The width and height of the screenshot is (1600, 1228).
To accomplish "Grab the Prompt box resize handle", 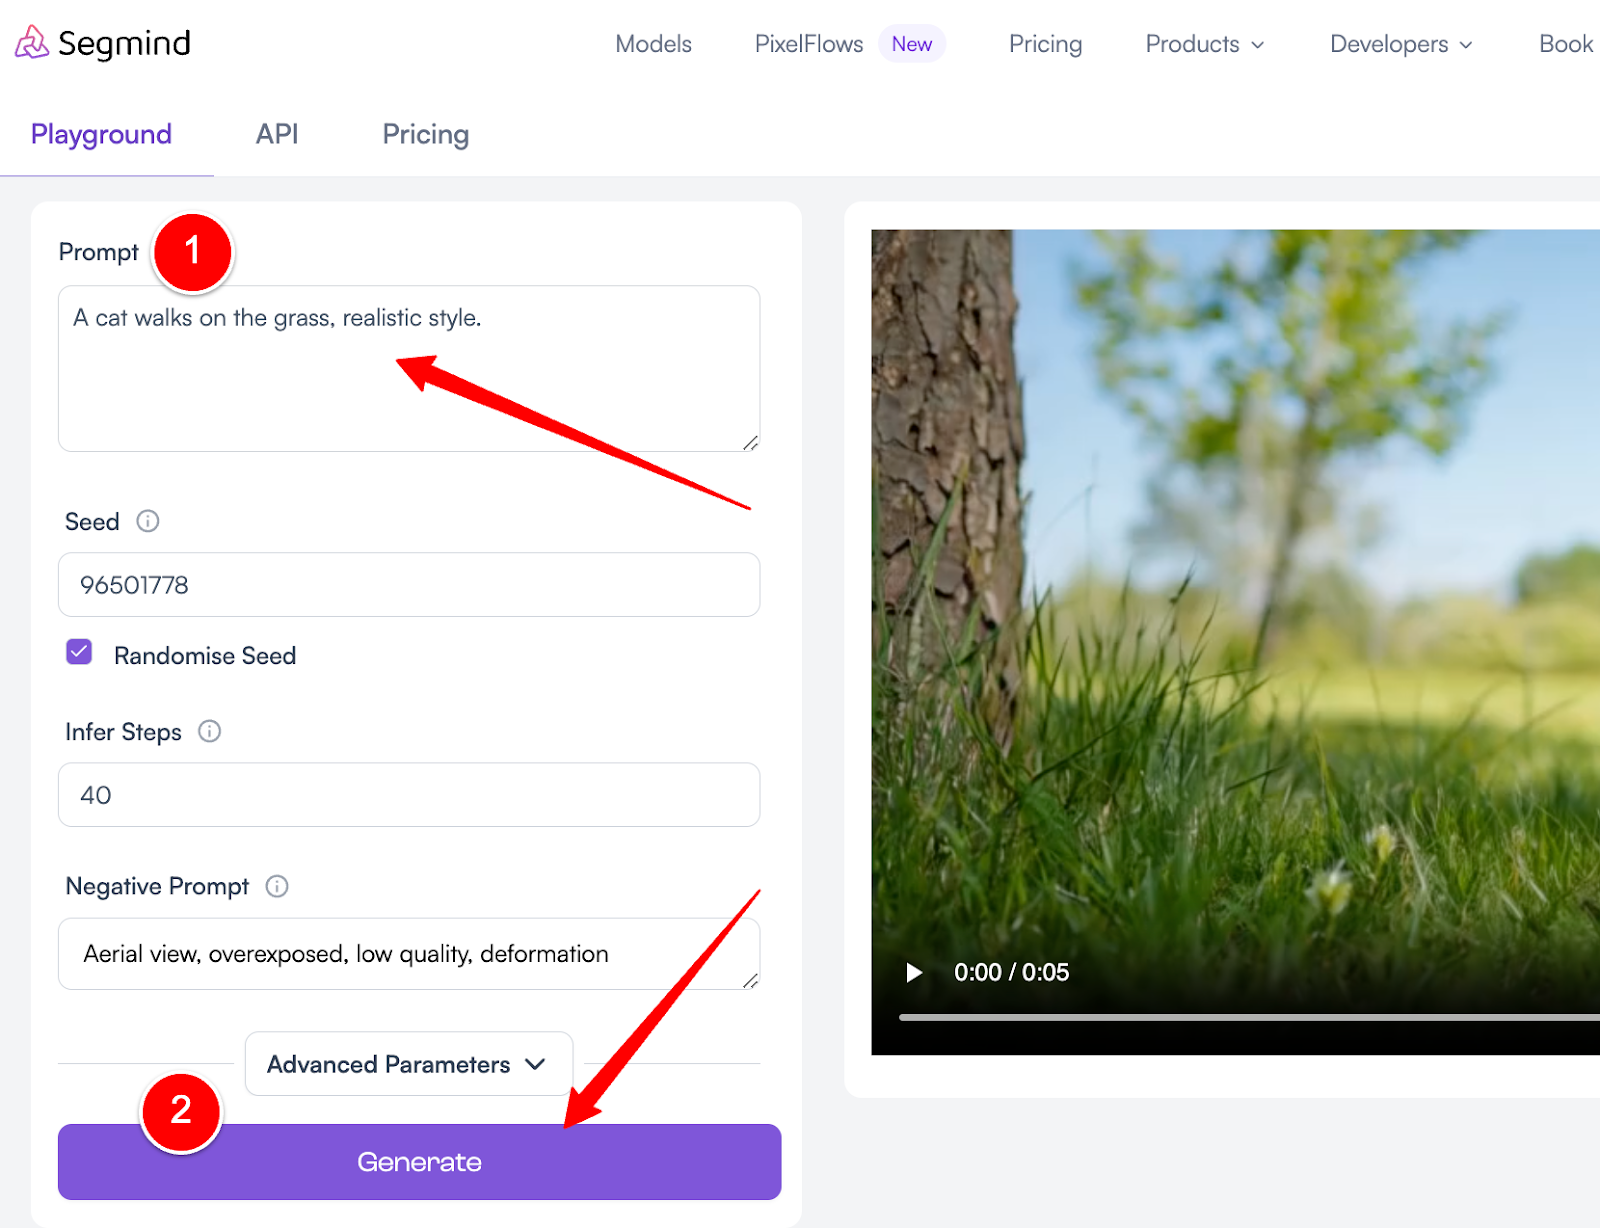I will coord(750,443).
